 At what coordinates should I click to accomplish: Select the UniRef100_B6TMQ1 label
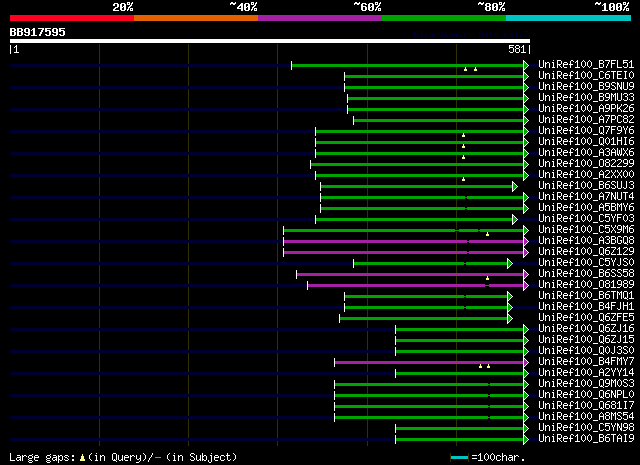[586, 295]
